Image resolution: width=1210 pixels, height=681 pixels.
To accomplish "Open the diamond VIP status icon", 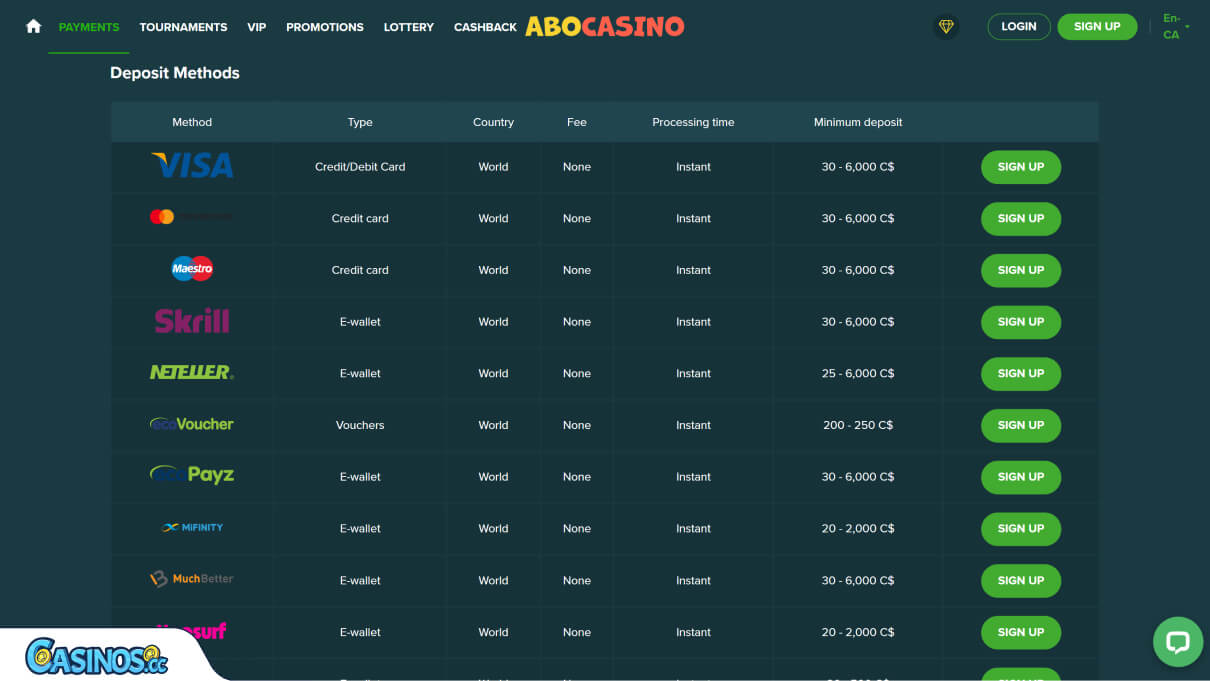I will pos(946,27).
